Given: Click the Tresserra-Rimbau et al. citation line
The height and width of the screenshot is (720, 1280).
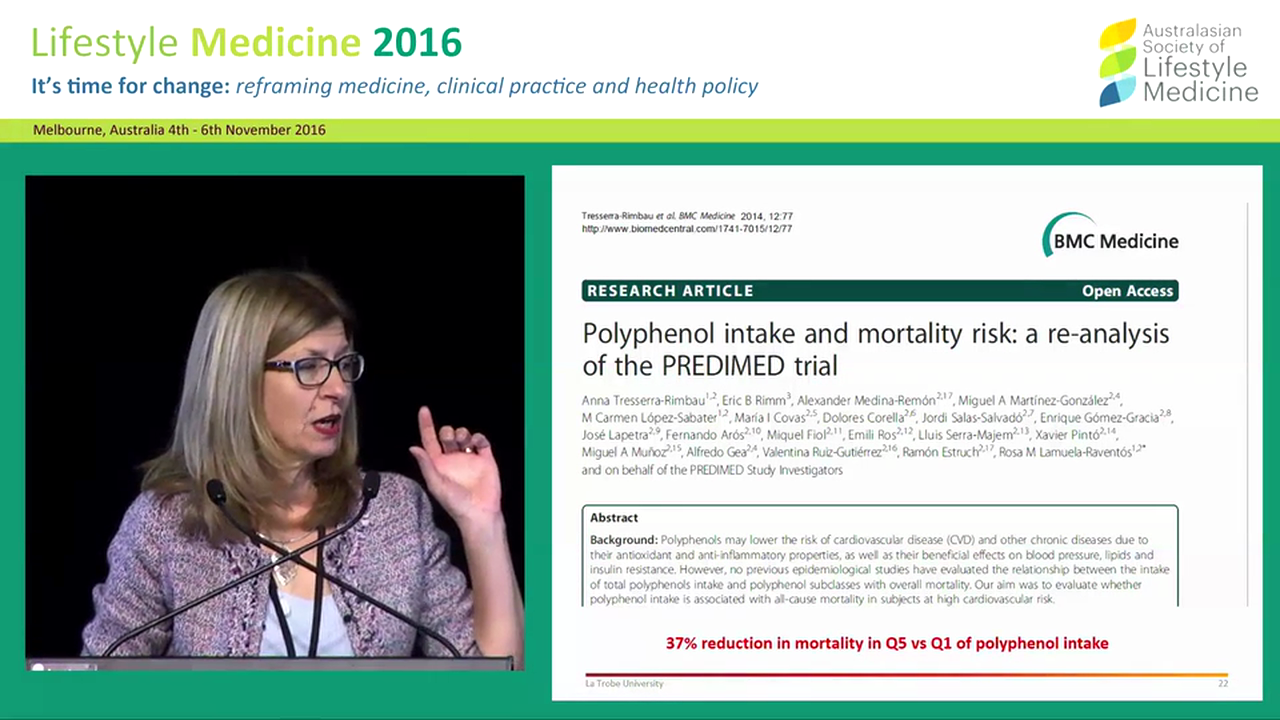Looking at the screenshot, I should tap(686, 216).
